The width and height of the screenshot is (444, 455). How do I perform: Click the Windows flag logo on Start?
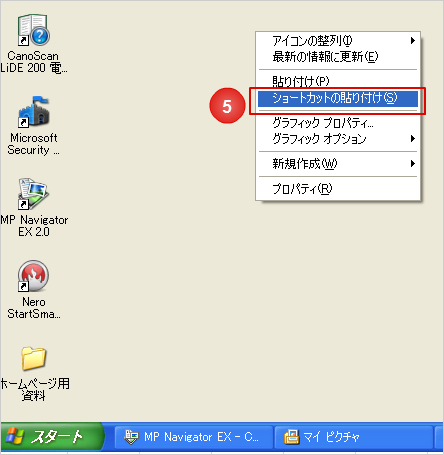(15, 436)
